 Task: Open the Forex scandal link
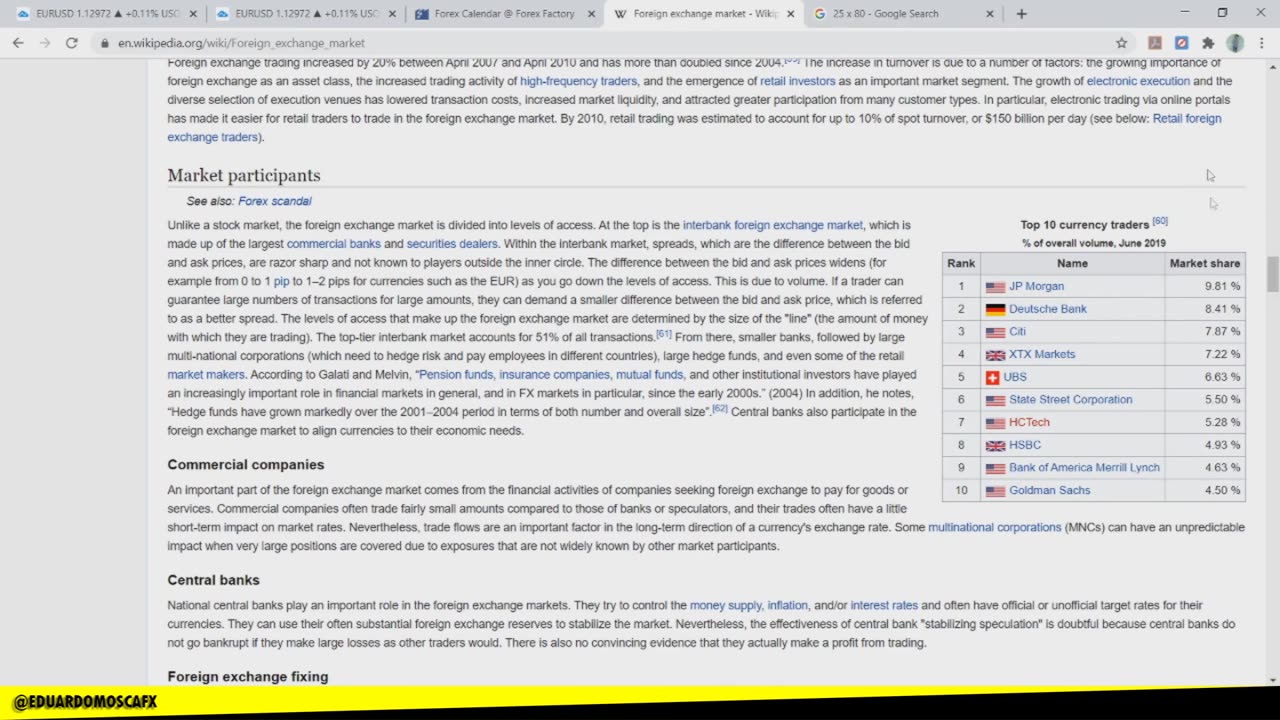click(275, 201)
